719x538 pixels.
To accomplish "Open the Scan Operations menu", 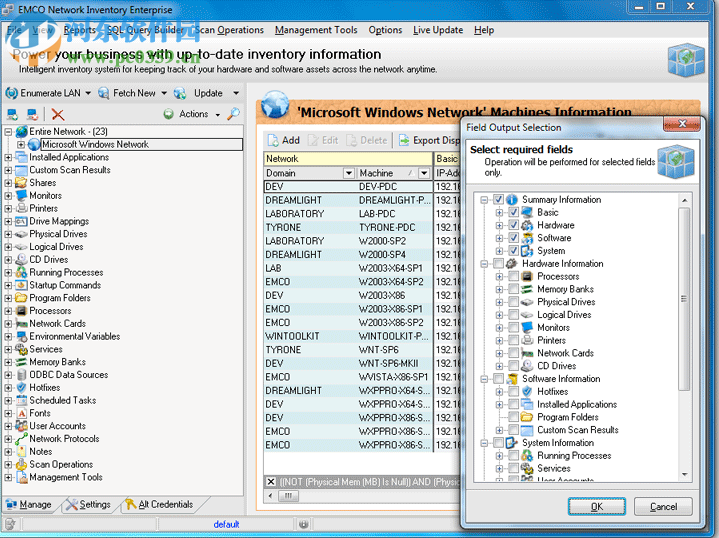I will (229, 30).
